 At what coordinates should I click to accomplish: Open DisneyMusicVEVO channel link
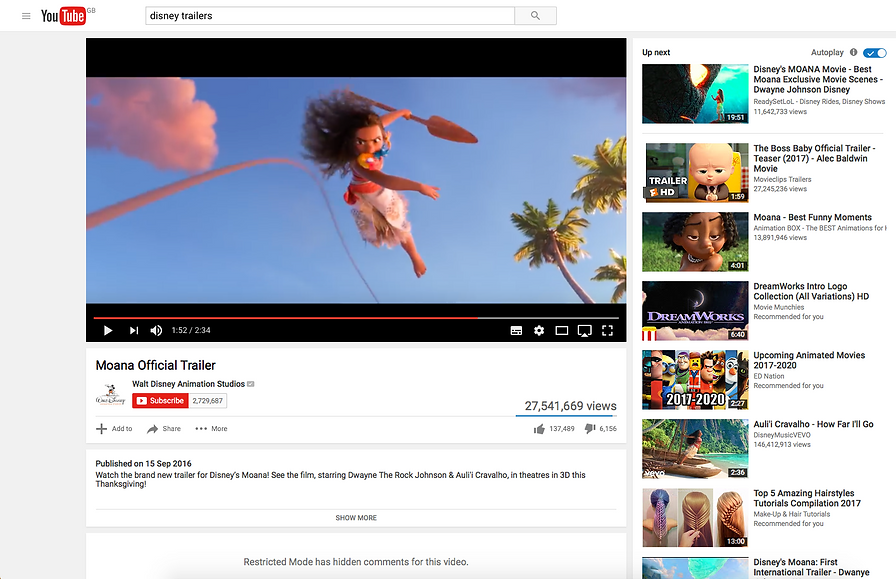(782, 435)
